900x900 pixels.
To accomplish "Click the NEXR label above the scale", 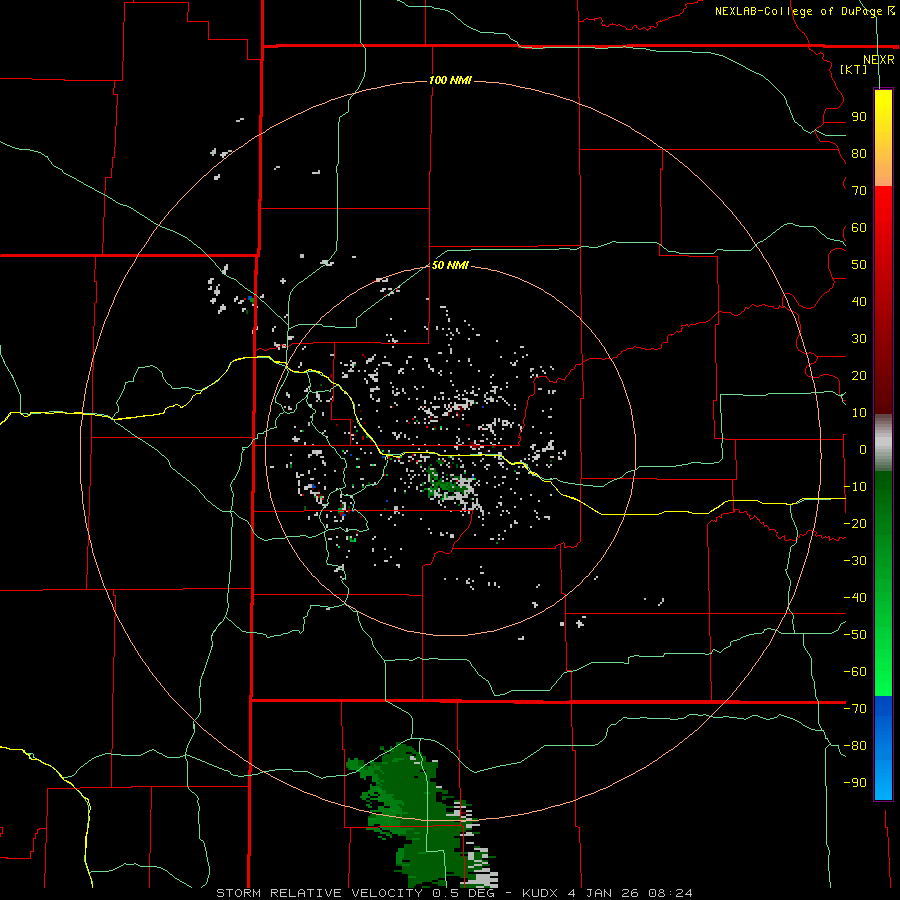I will [x=878, y=60].
